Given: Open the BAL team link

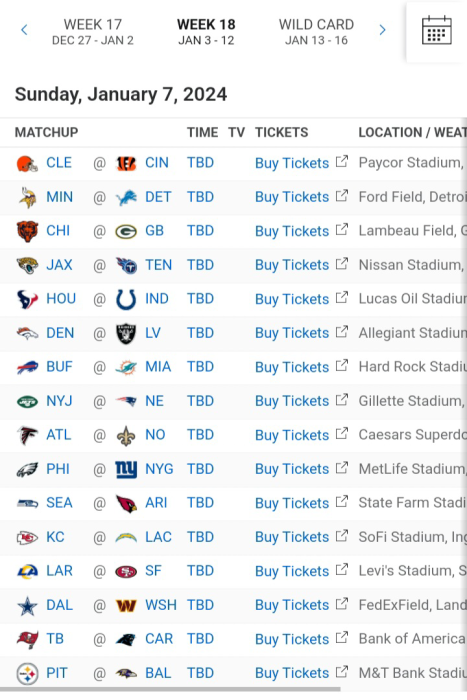Looking at the screenshot, I should pos(158,673).
